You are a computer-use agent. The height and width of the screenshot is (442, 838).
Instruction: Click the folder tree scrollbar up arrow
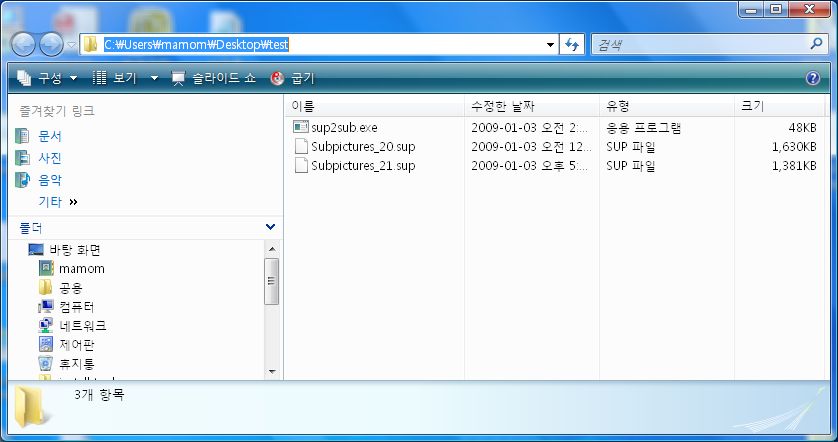(271, 249)
